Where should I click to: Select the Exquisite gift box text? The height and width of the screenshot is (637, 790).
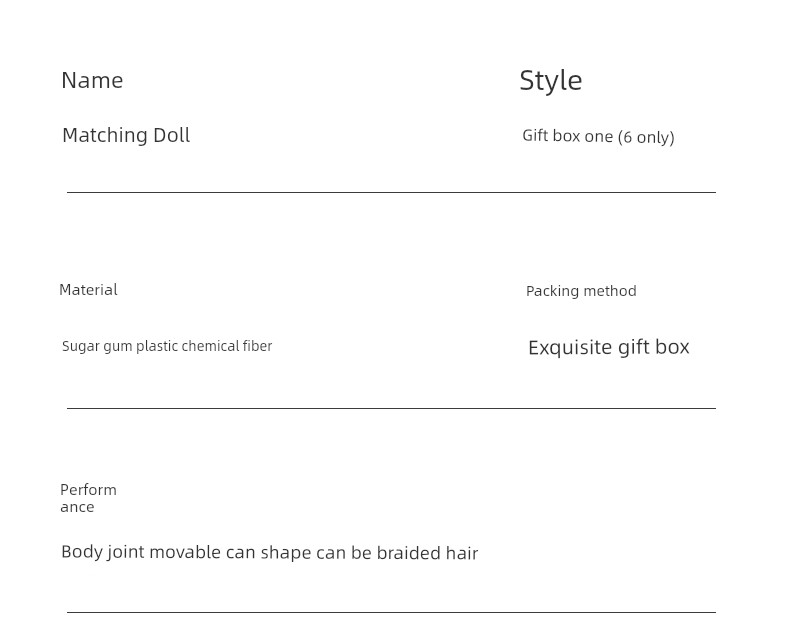[x=609, y=347]
